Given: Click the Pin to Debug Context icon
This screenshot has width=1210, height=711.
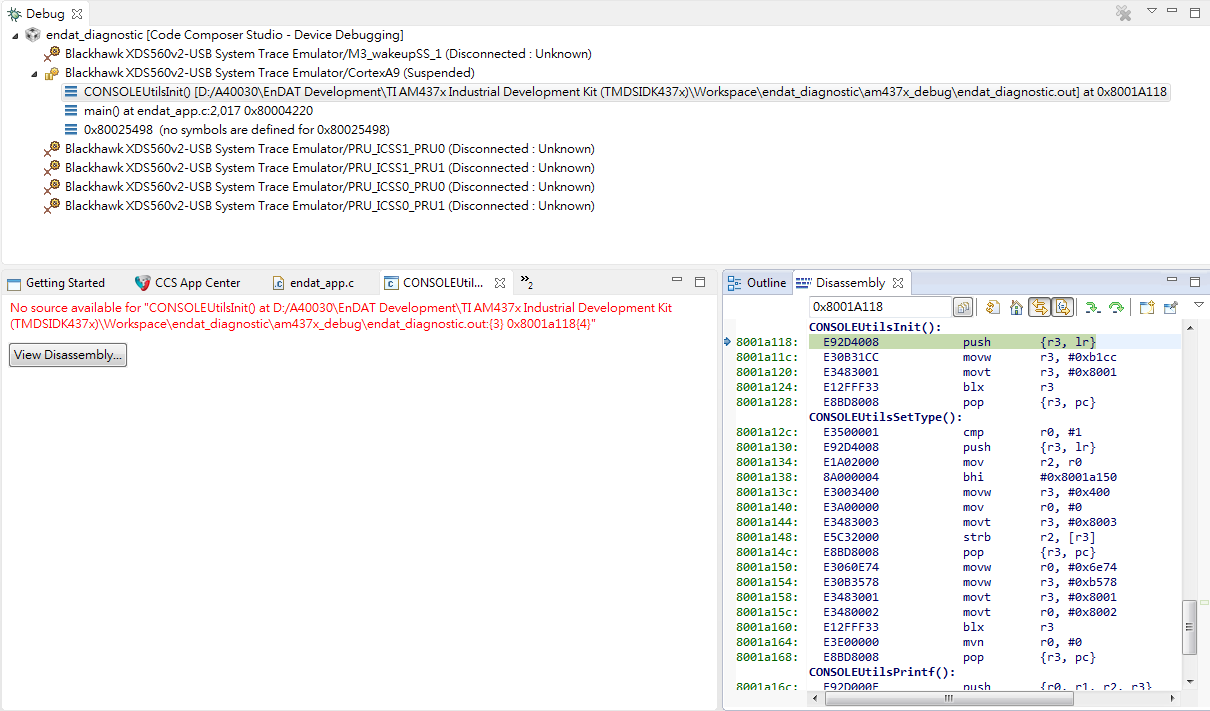Looking at the screenshot, I should 1170,307.
